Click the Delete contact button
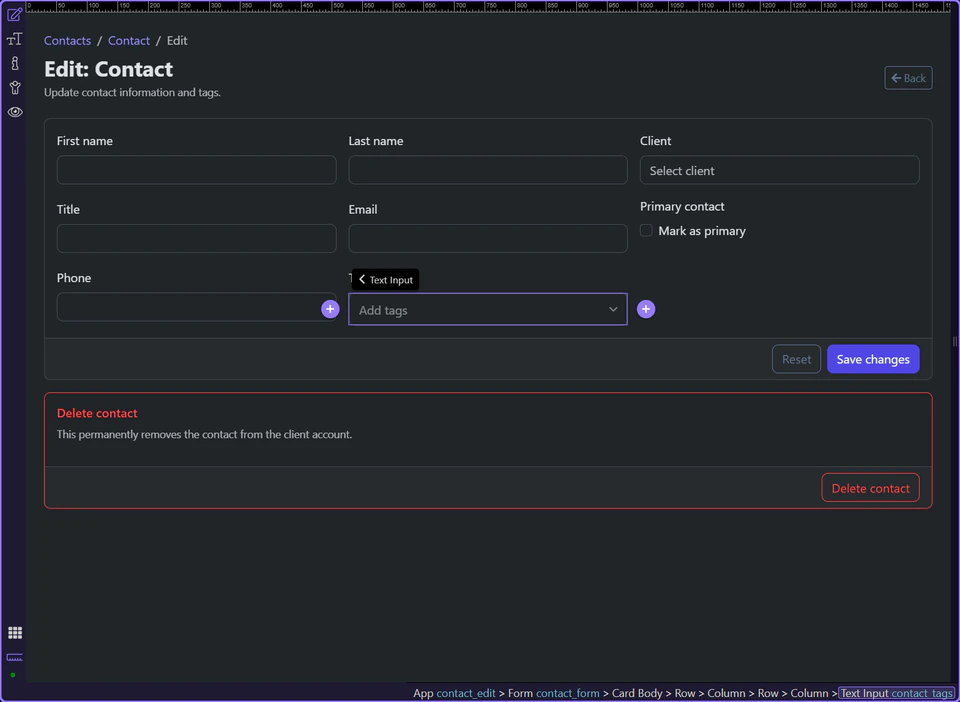The height and width of the screenshot is (702, 960). [x=870, y=488]
